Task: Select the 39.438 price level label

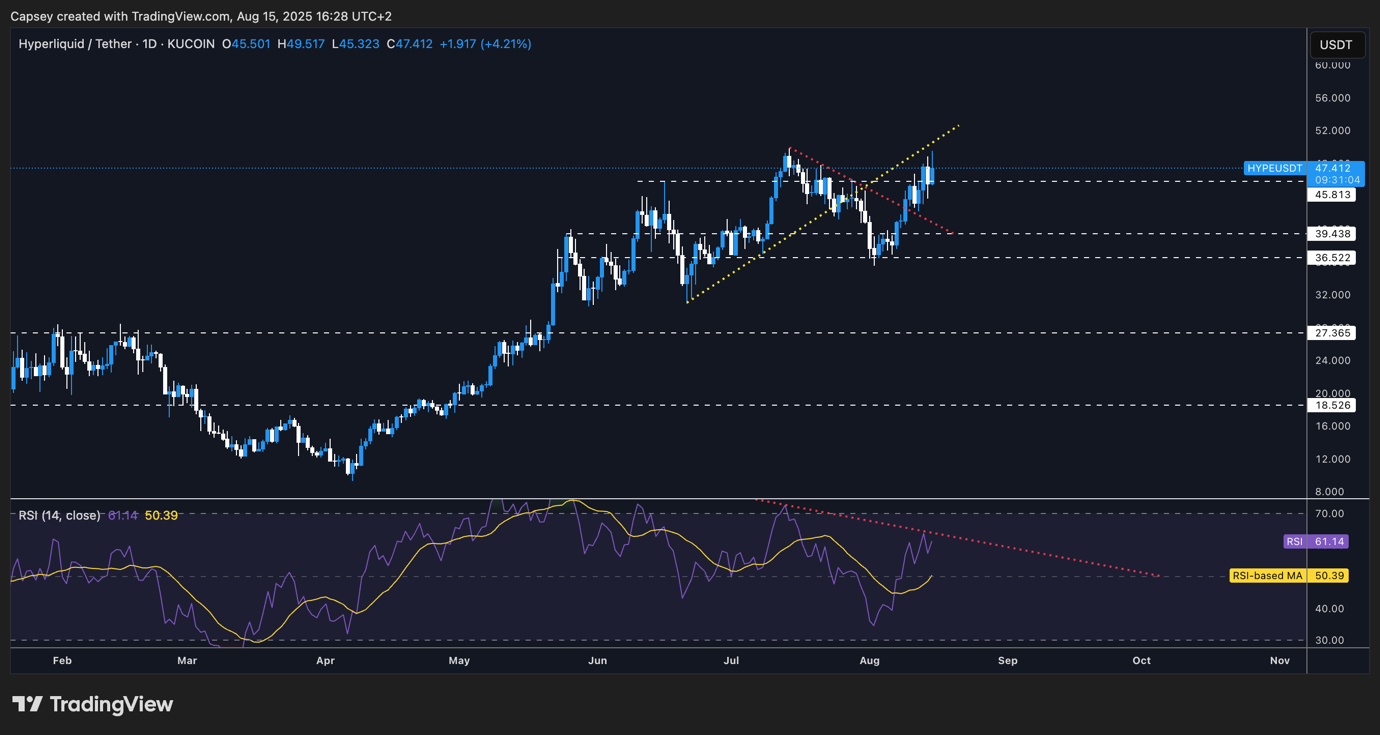Action: click(1331, 233)
